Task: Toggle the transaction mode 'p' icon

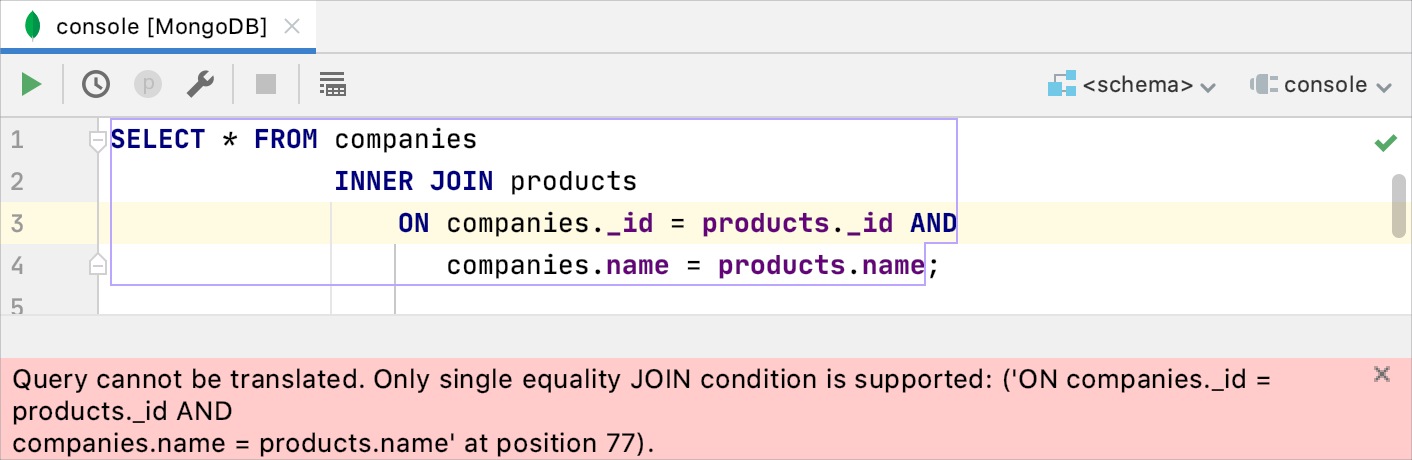Action: click(x=148, y=84)
